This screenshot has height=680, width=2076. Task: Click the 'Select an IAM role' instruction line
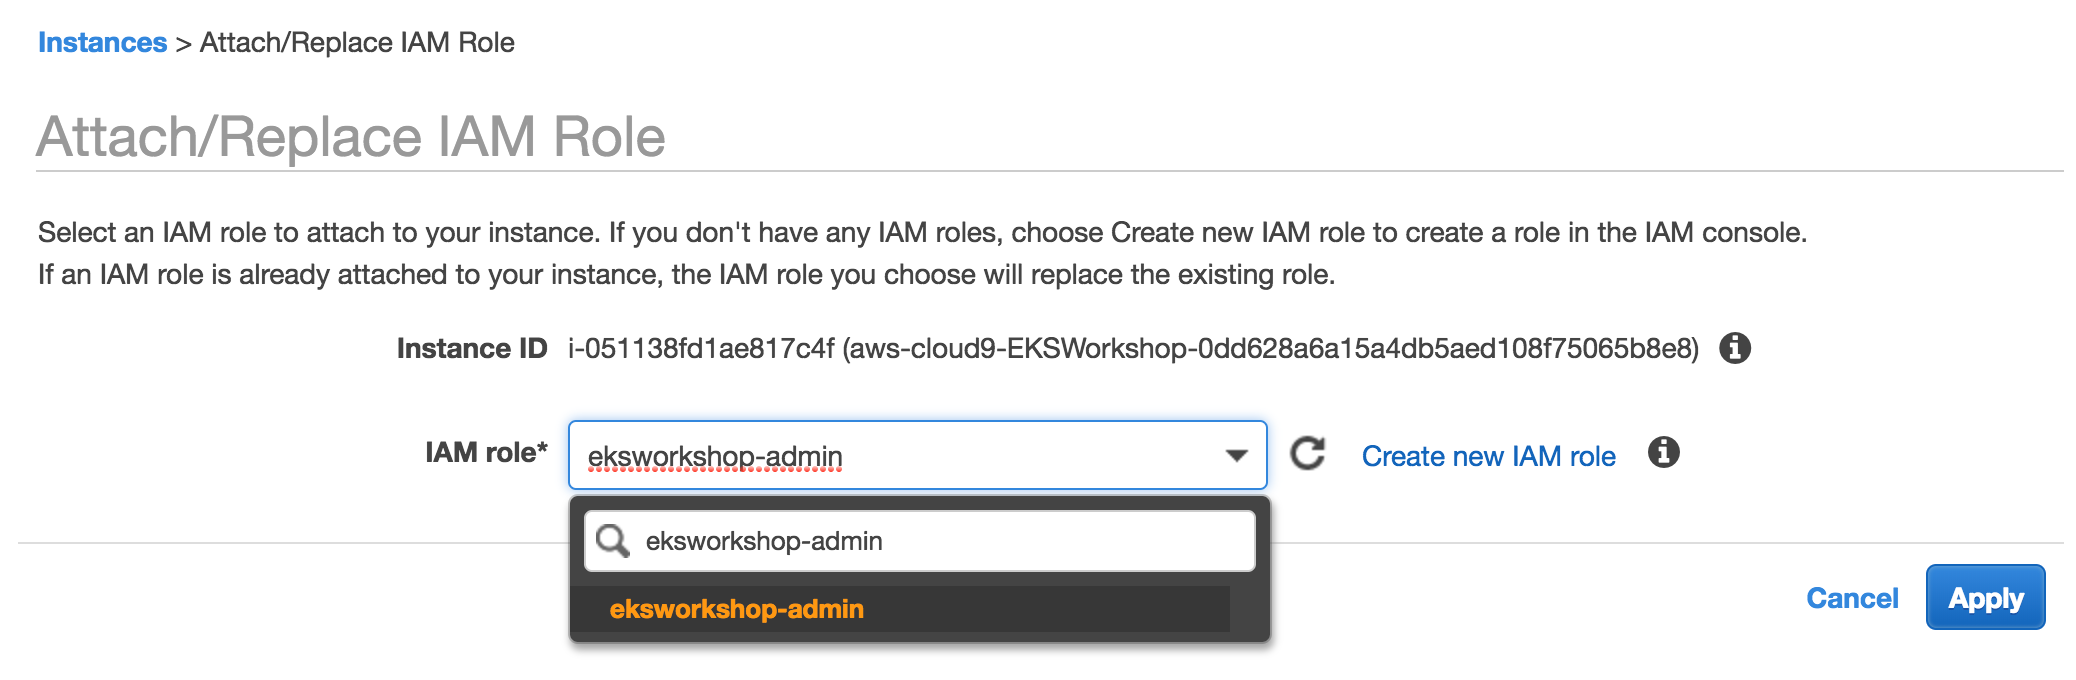point(921,232)
